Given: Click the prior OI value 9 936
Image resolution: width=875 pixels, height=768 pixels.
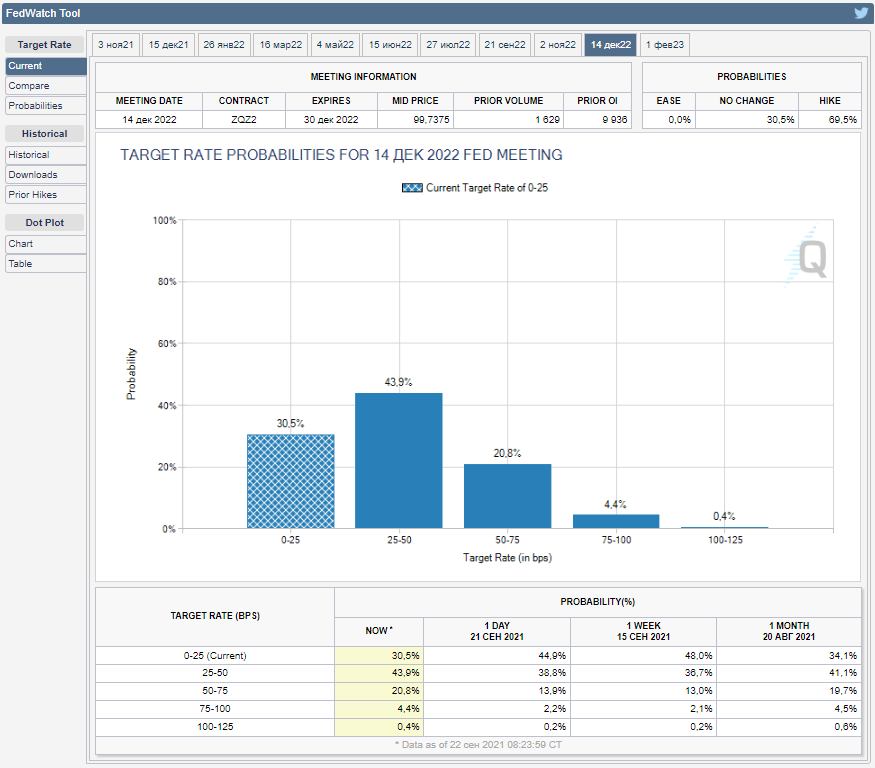Looking at the screenshot, I should [614, 119].
